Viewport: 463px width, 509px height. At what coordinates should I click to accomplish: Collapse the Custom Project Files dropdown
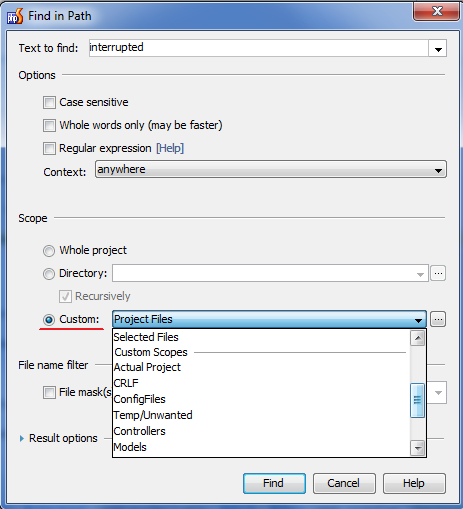[x=269, y=319]
